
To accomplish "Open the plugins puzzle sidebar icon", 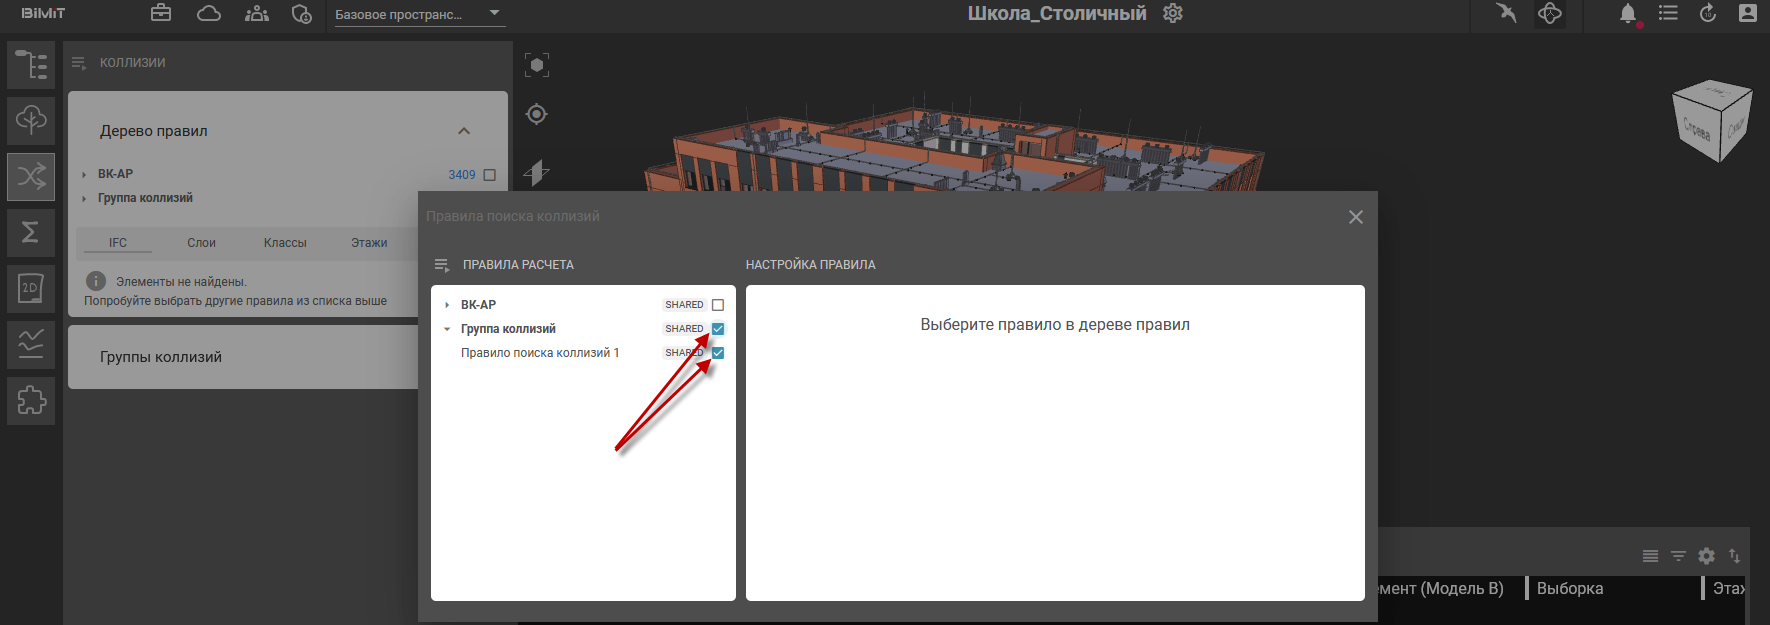I will click(x=31, y=401).
